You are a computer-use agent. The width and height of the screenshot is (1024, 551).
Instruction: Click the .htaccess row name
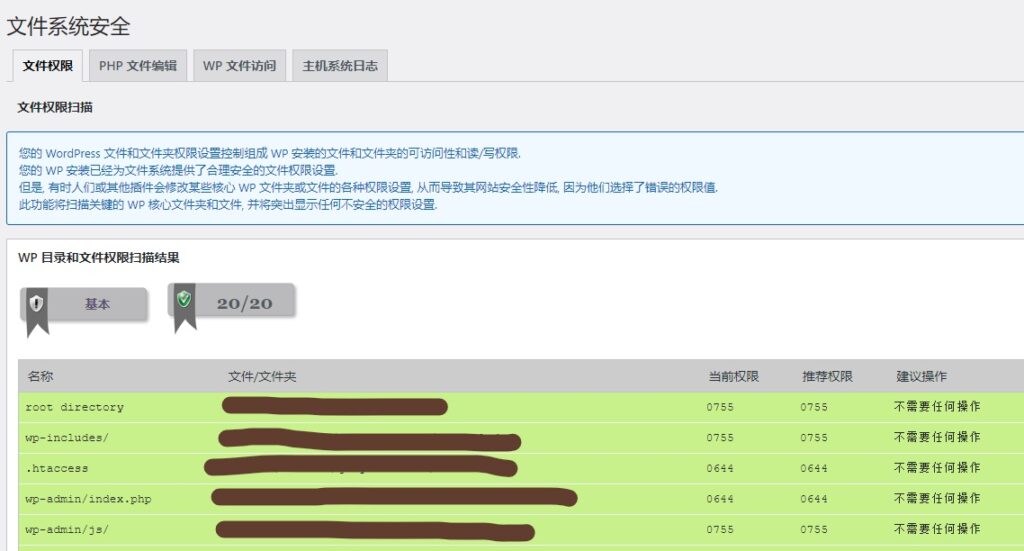pos(56,468)
